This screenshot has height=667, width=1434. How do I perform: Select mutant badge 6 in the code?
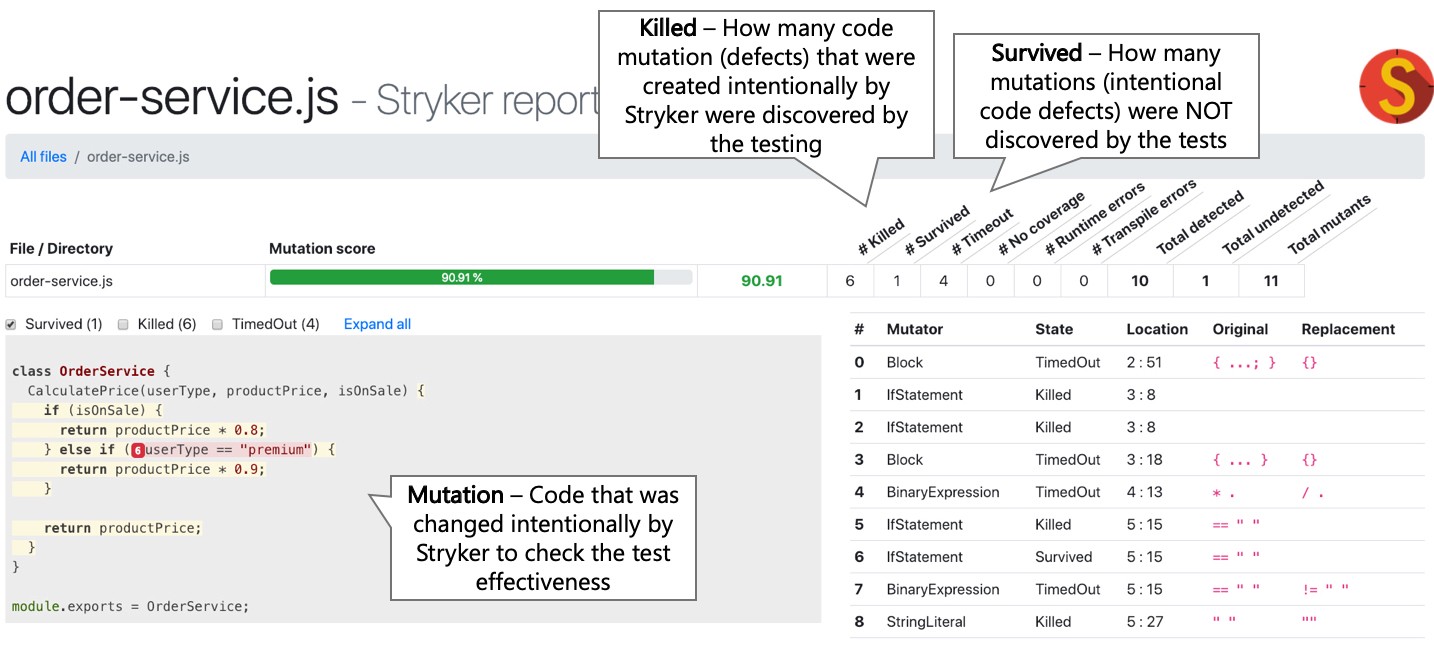139,449
